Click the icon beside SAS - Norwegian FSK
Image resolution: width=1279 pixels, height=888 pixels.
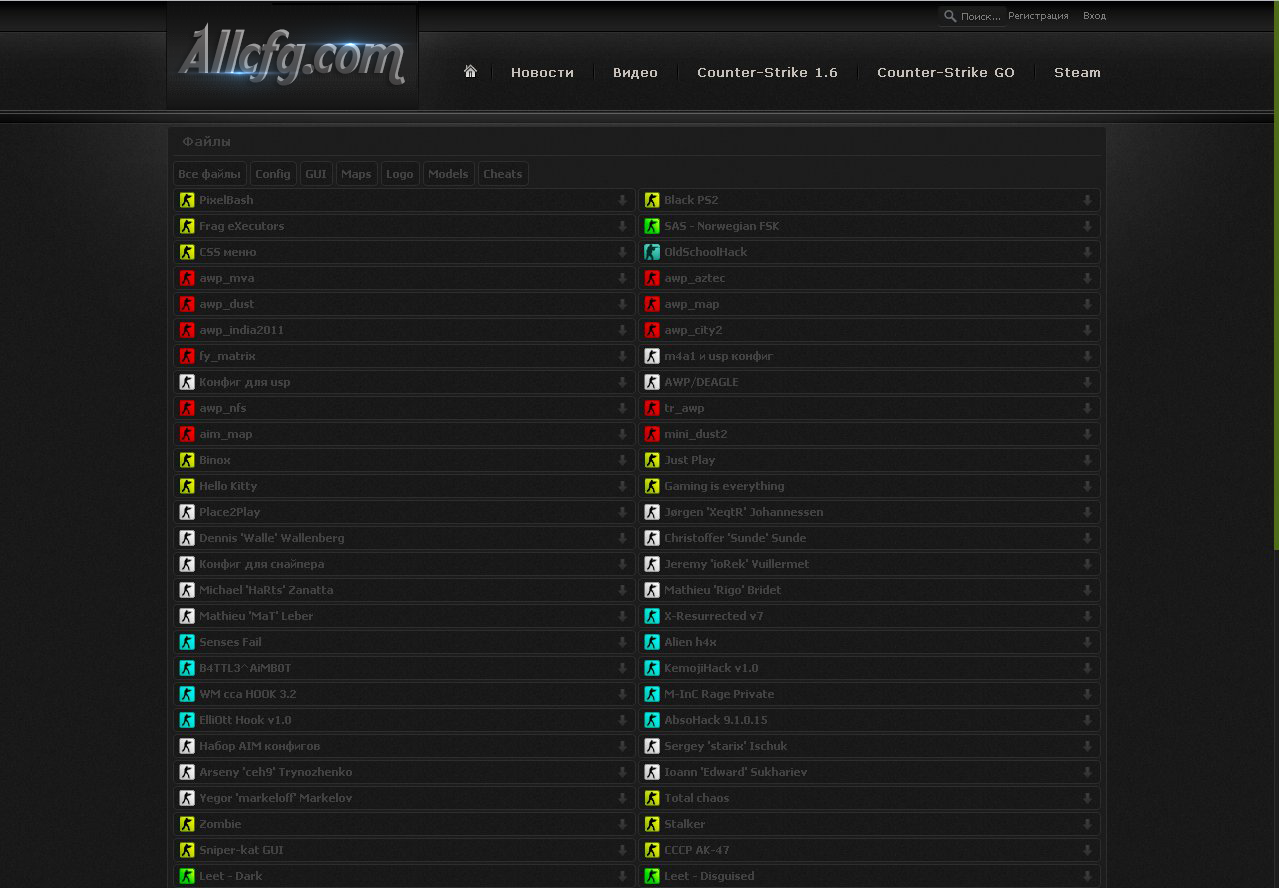[x=652, y=226]
